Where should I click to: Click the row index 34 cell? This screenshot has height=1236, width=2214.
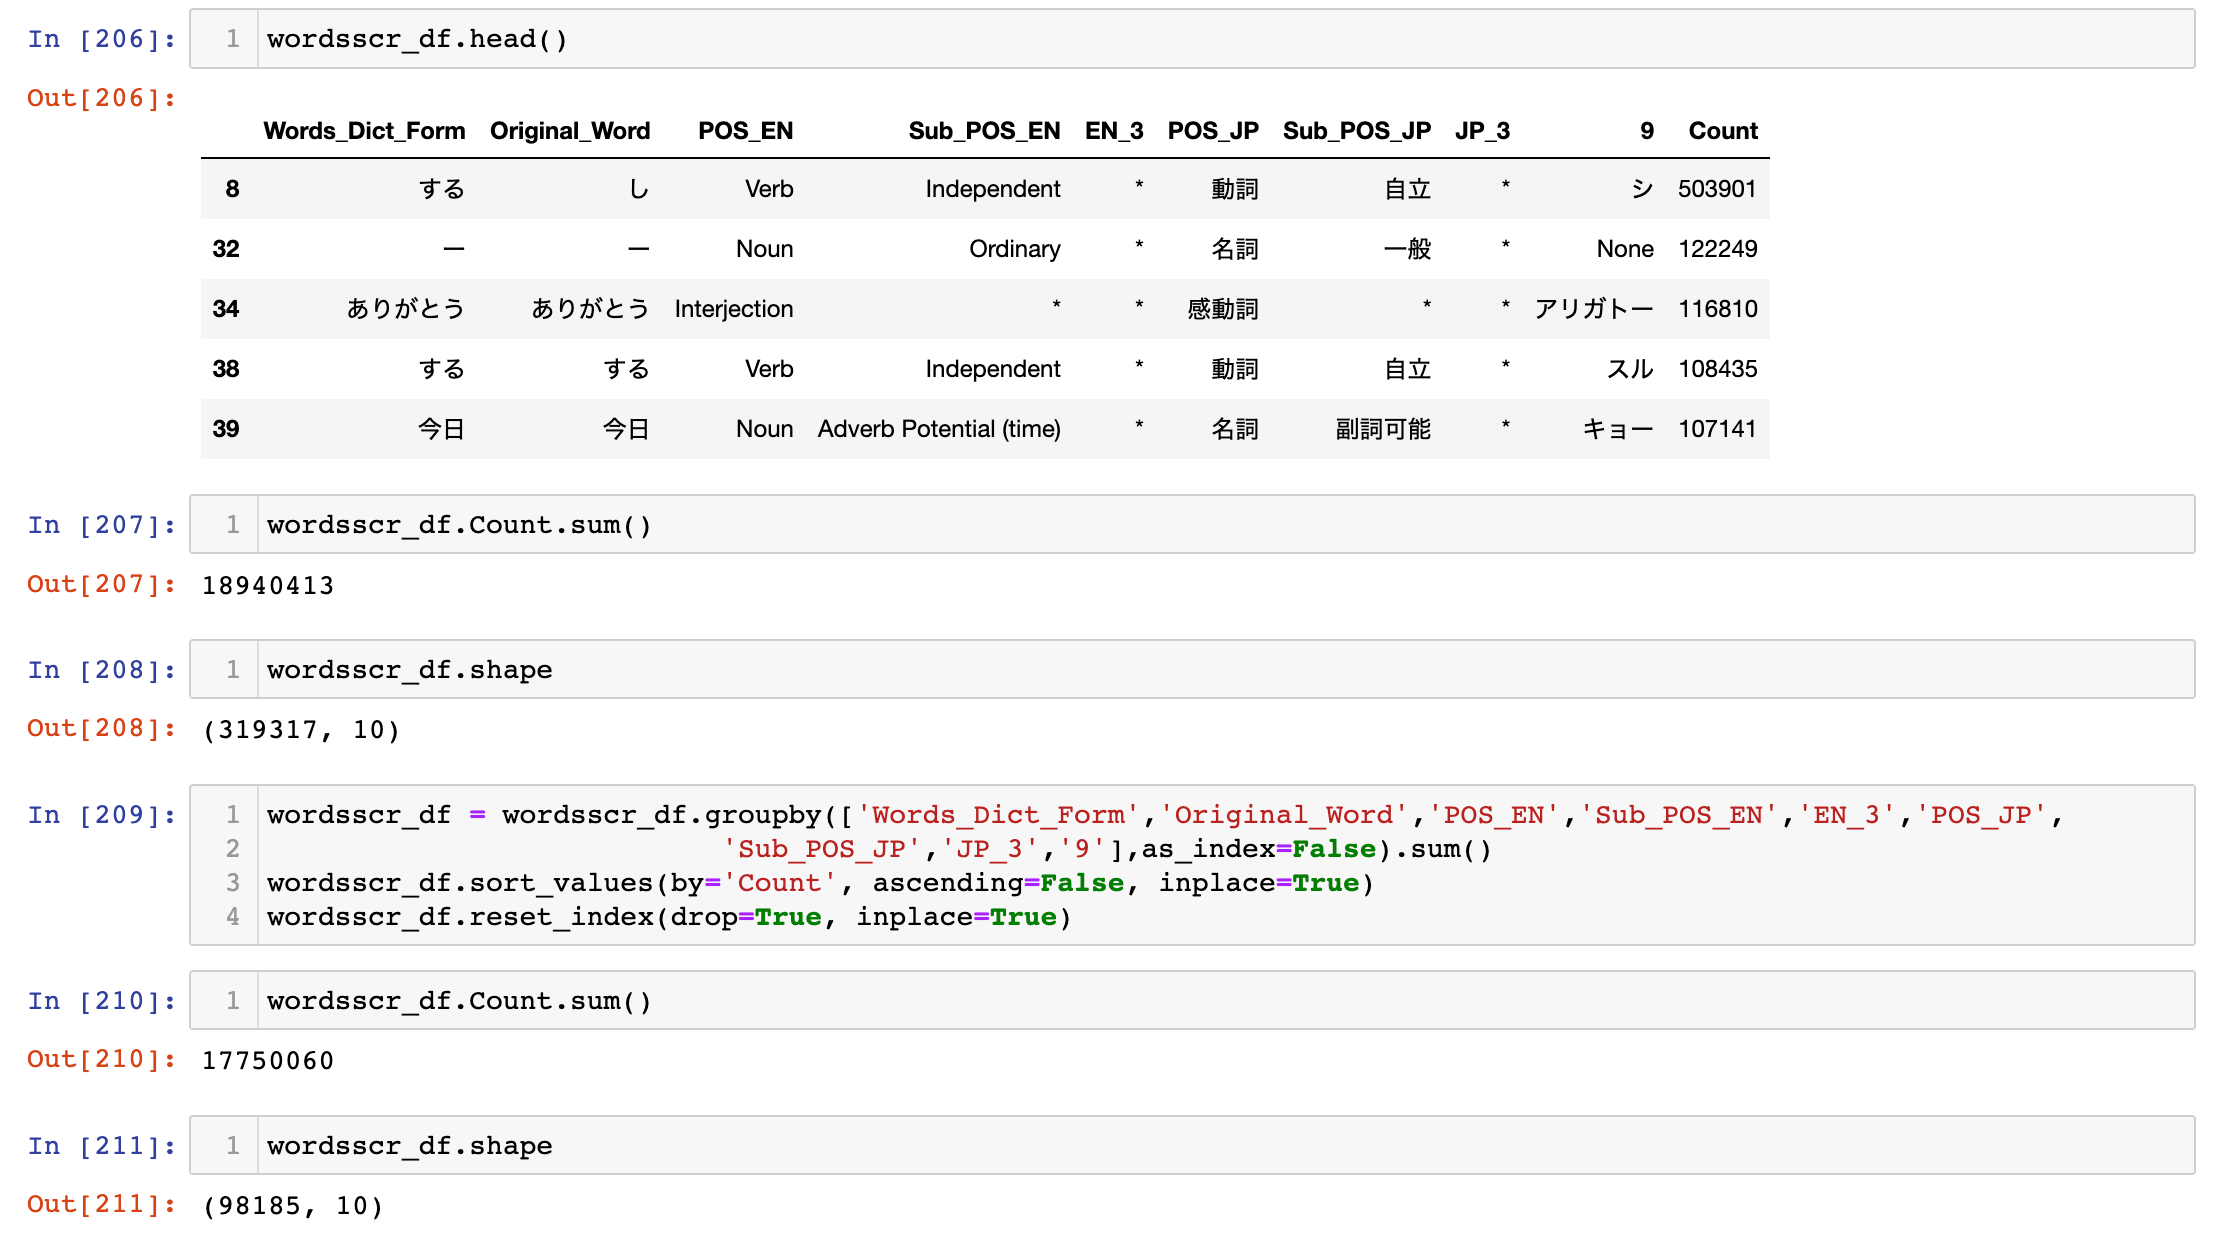coord(226,309)
